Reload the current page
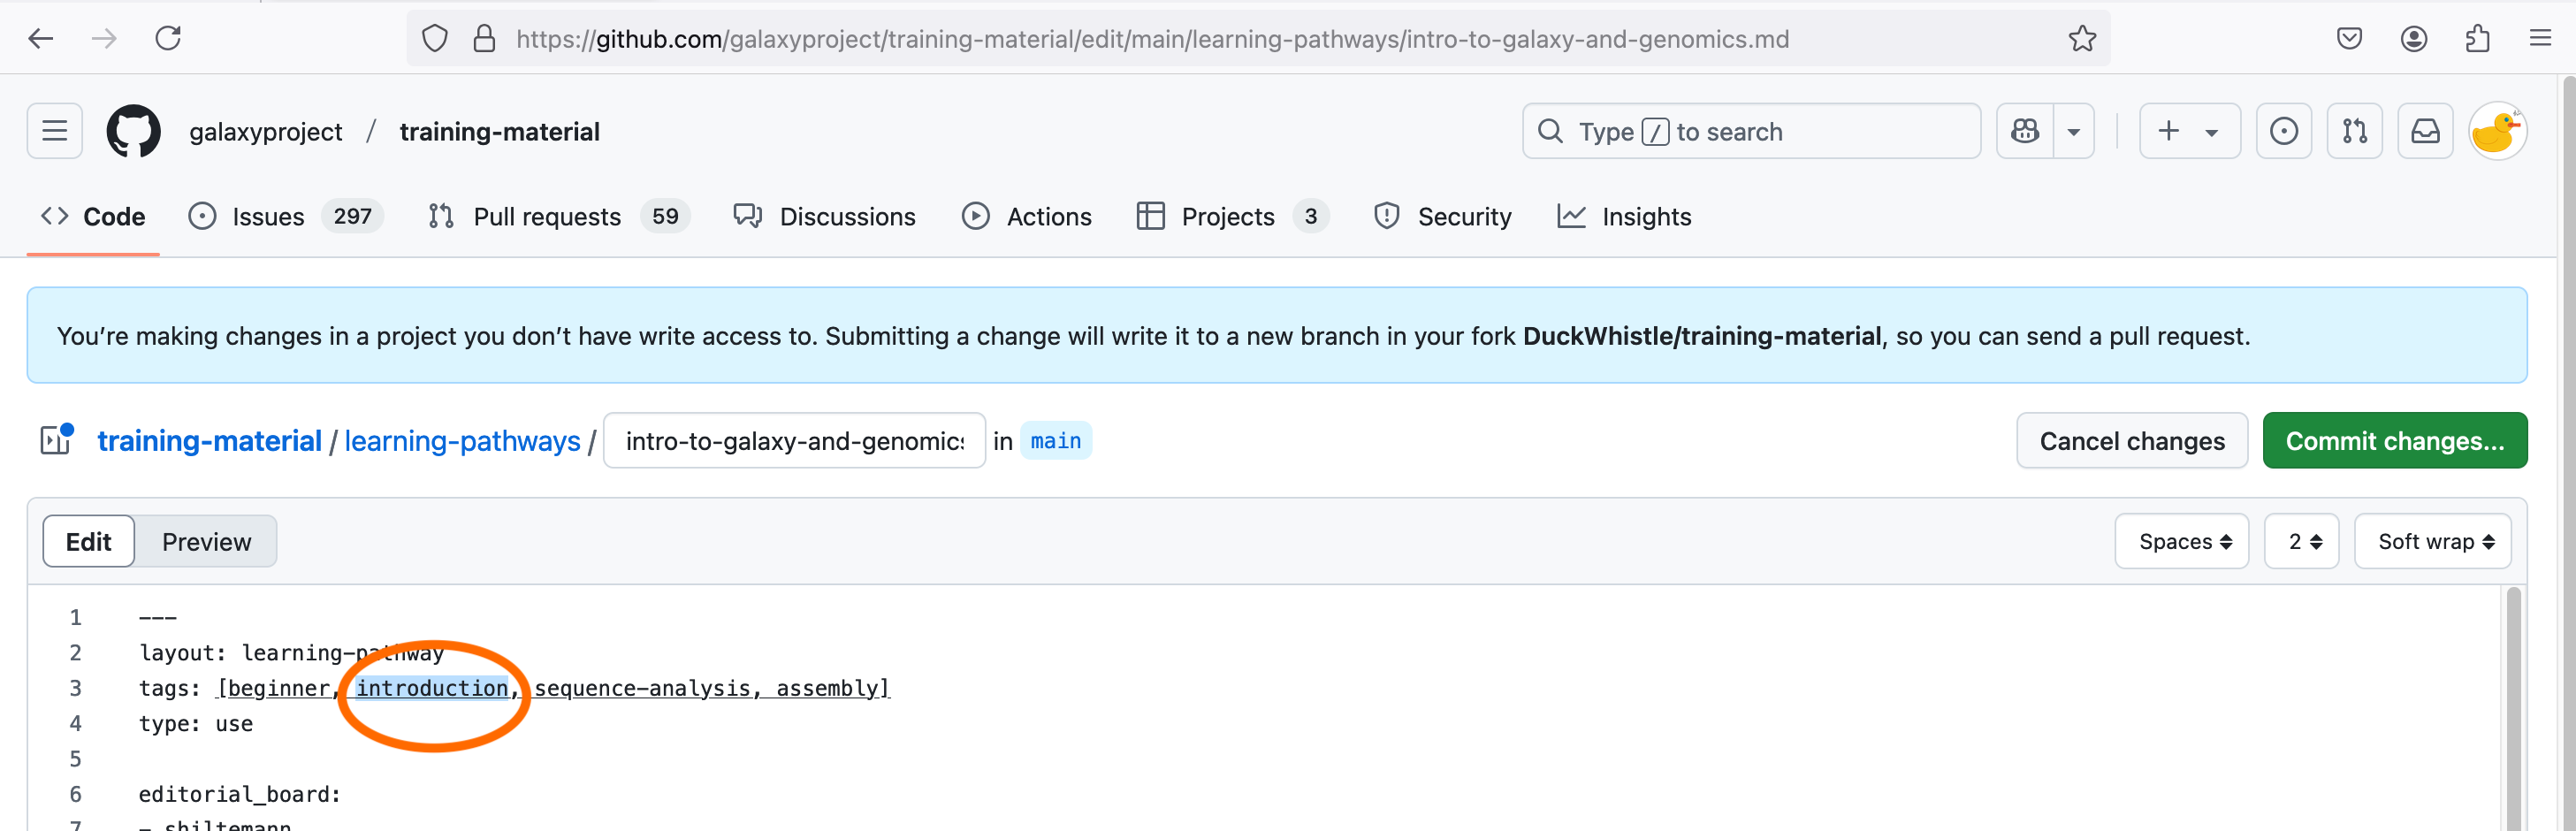2576x831 pixels. pyautogui.click(x=168, y=39)
